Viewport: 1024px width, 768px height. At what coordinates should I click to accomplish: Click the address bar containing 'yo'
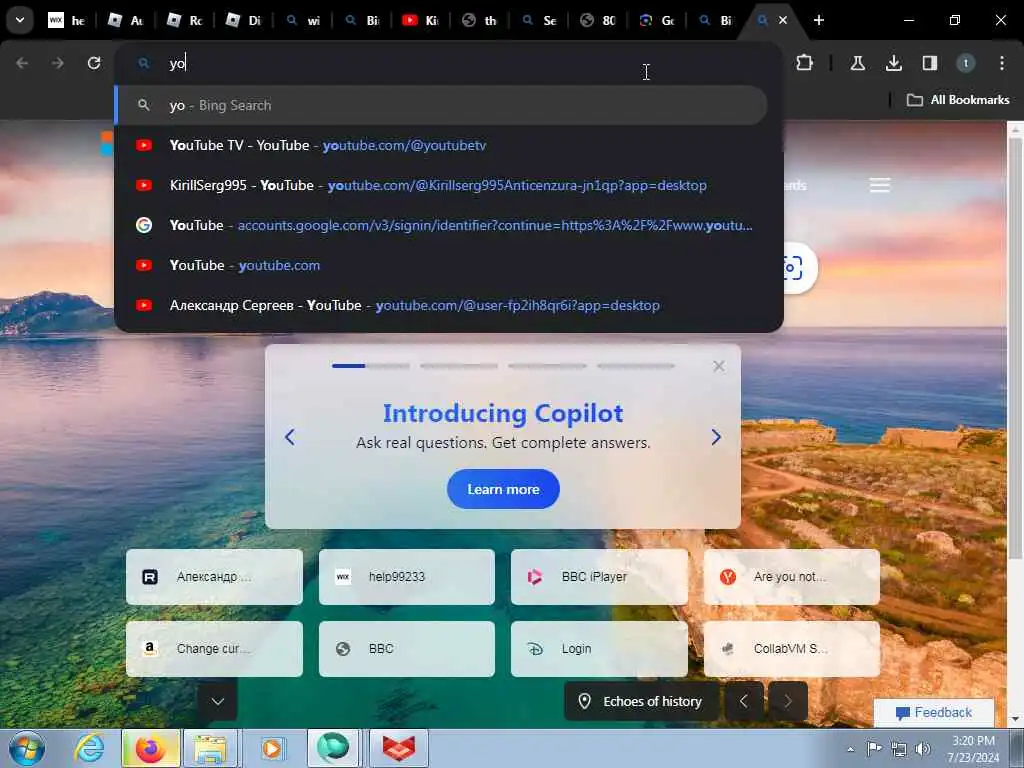pyautogui.click(x=449, y=63)
